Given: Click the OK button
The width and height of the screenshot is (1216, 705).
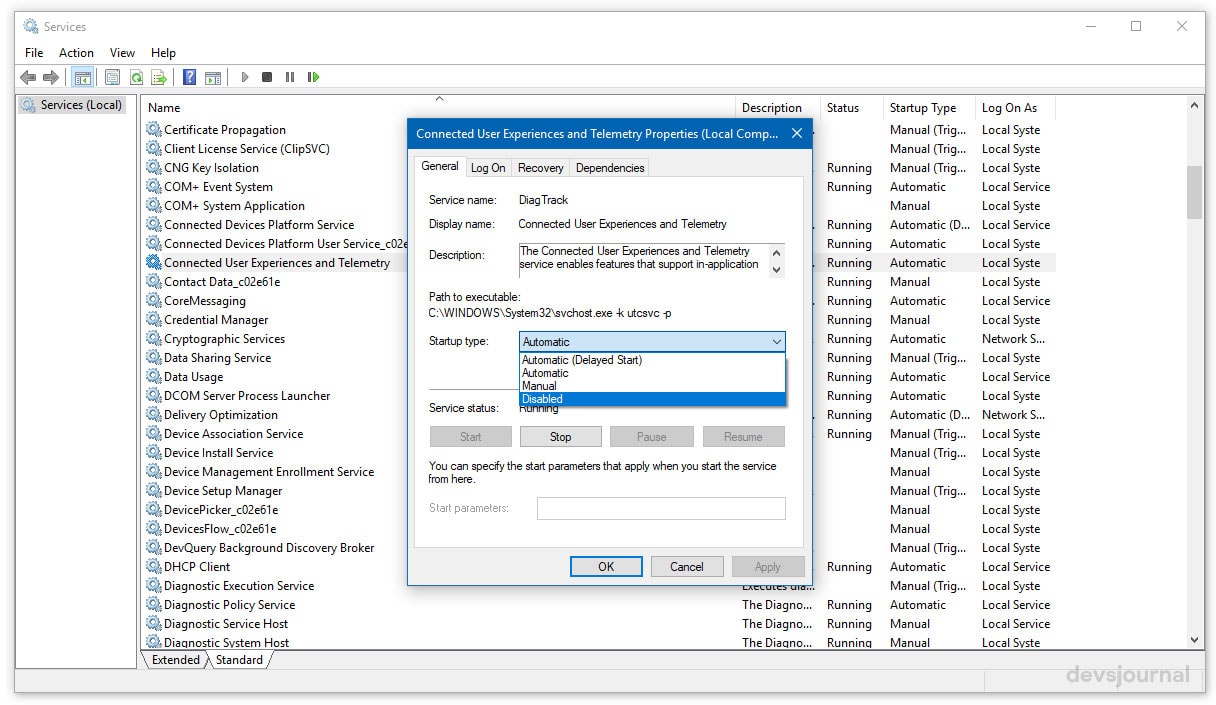Looking at the screenshot, I should point(606,567).
